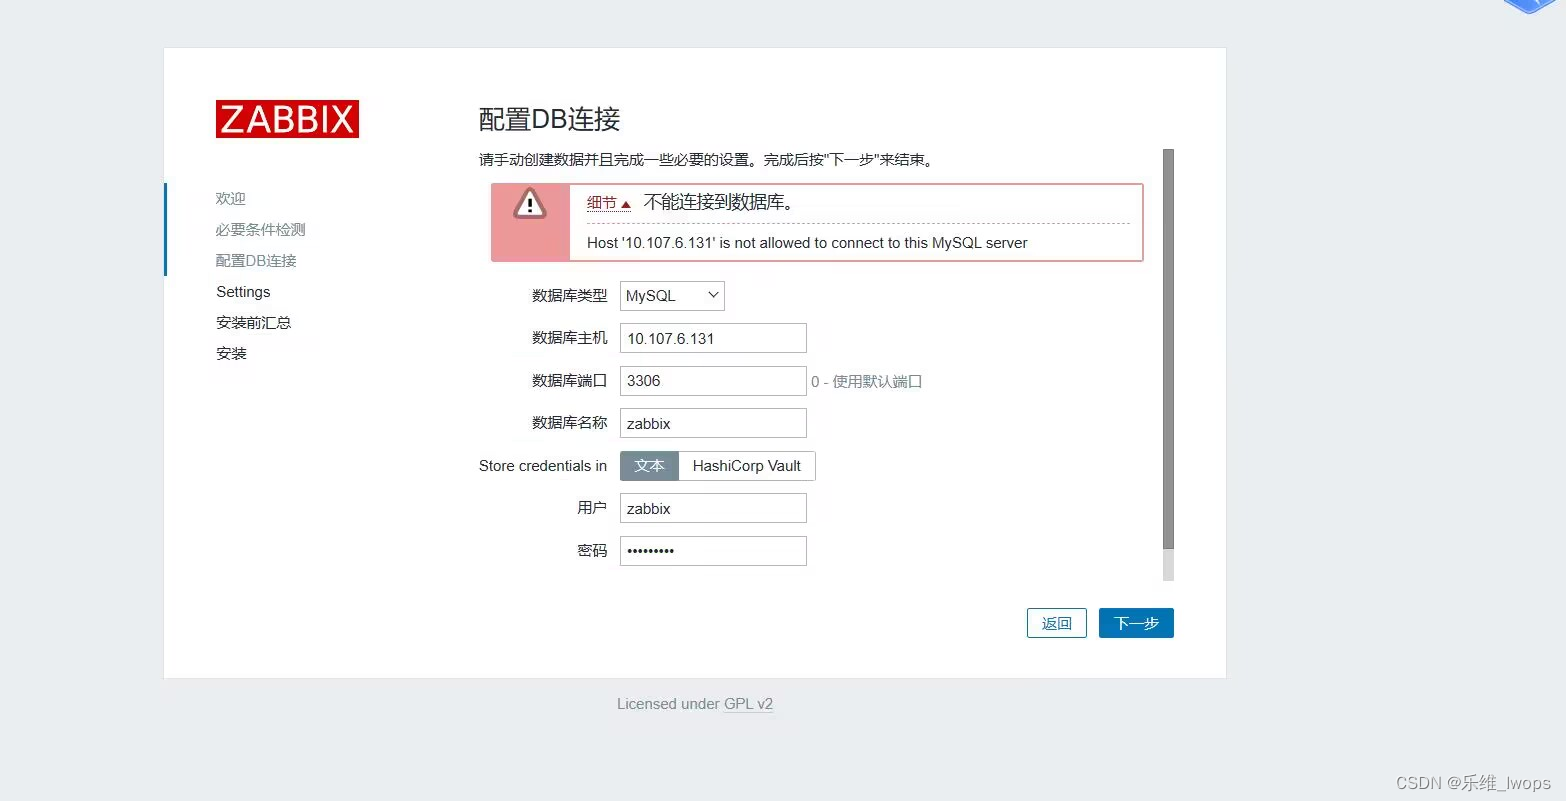Click the 下一步 next step button
Image resolution: width=1566 pixels, height=801 pixels.
[x=1136, y=623]
